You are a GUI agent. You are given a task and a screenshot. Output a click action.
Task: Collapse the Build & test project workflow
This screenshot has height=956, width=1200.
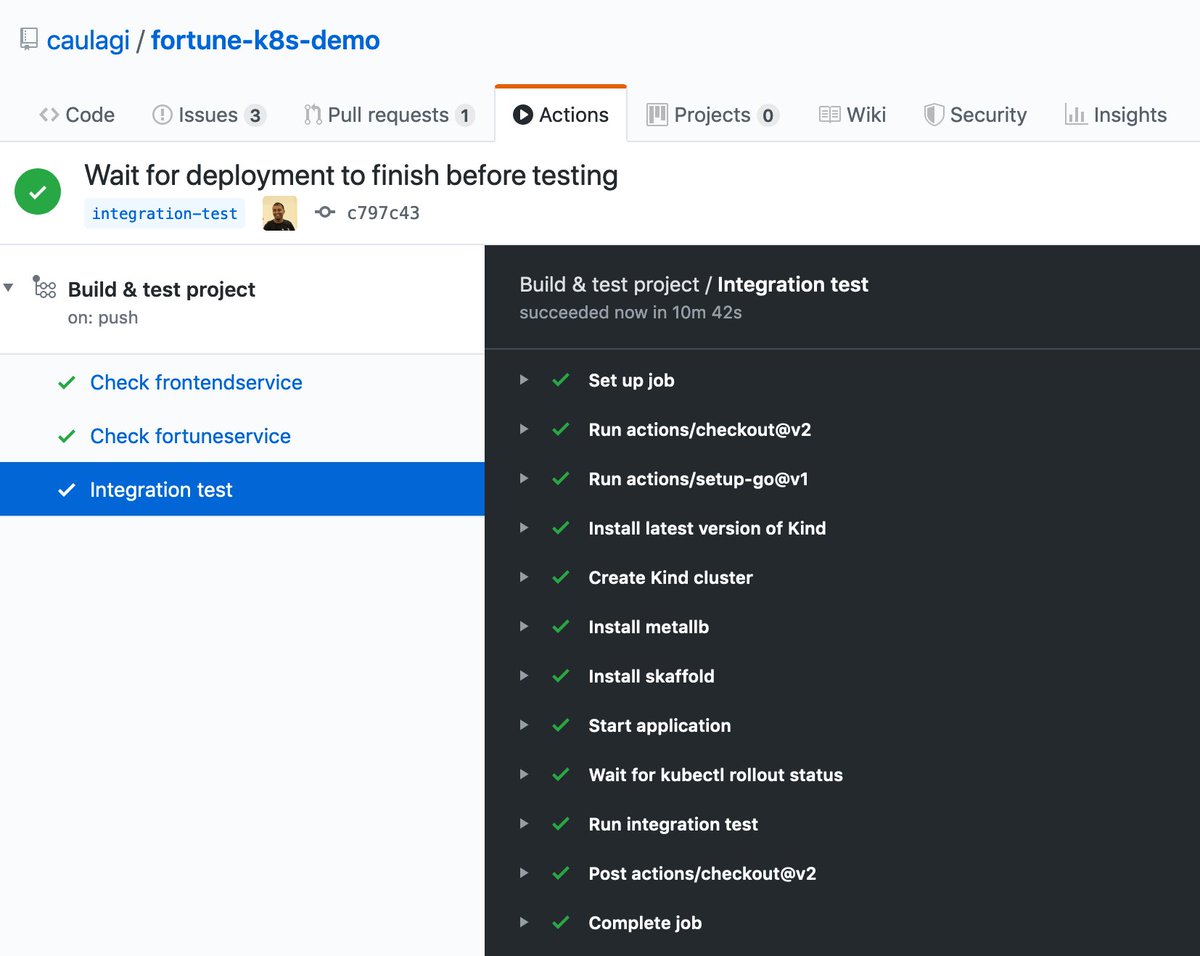pos(9,288)
